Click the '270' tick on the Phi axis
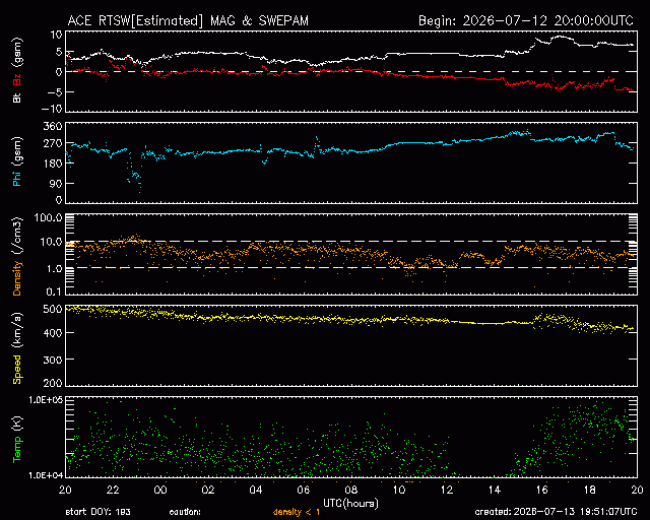Viewport: 650px width, 520px height. coord(53,144)
